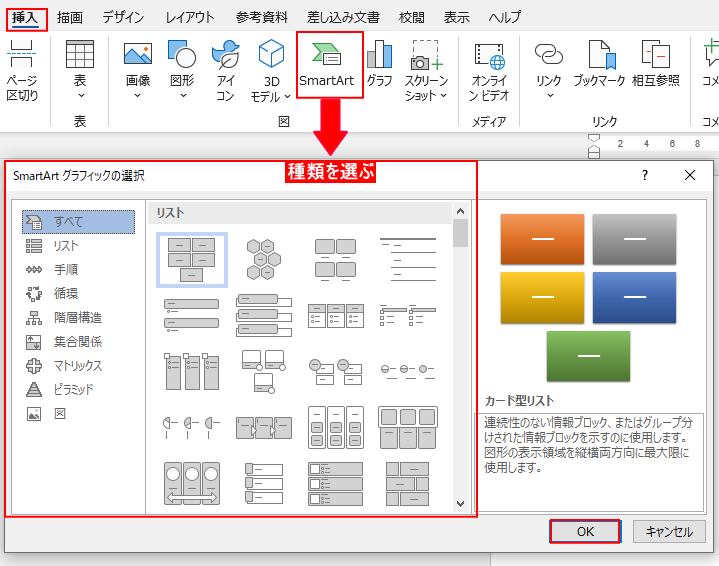Open the 3Dモデル dropdown arrow
The width and height of the screenshot is (719, 566).
coord(288,96)
